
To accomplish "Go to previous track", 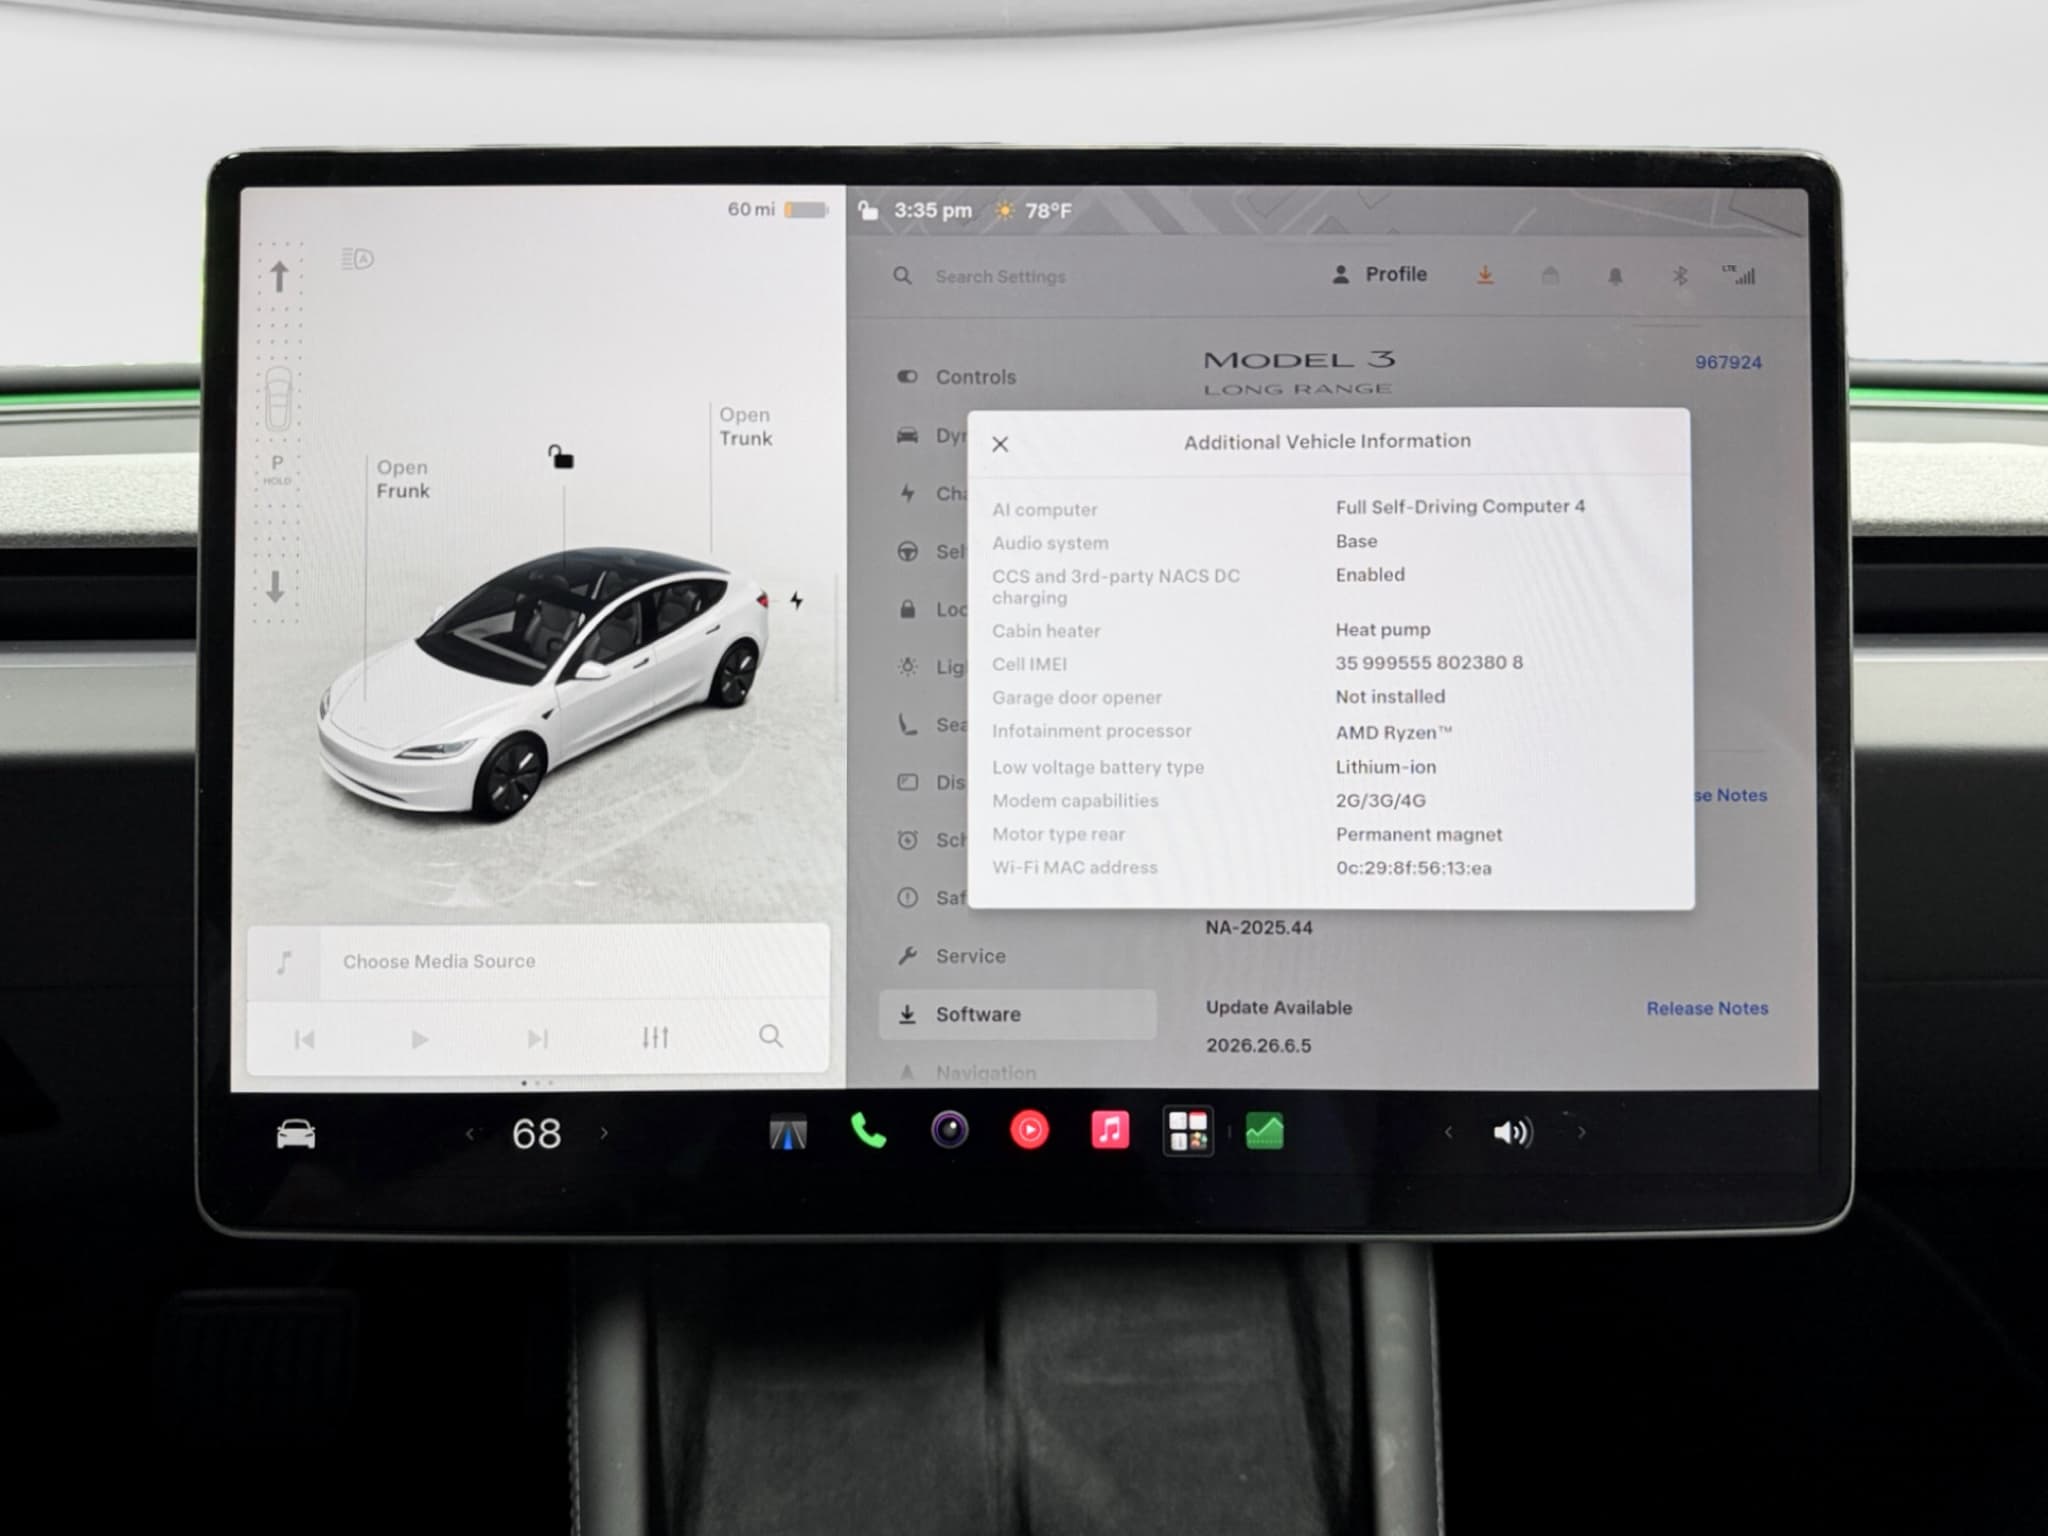I will click(305, 1040).
